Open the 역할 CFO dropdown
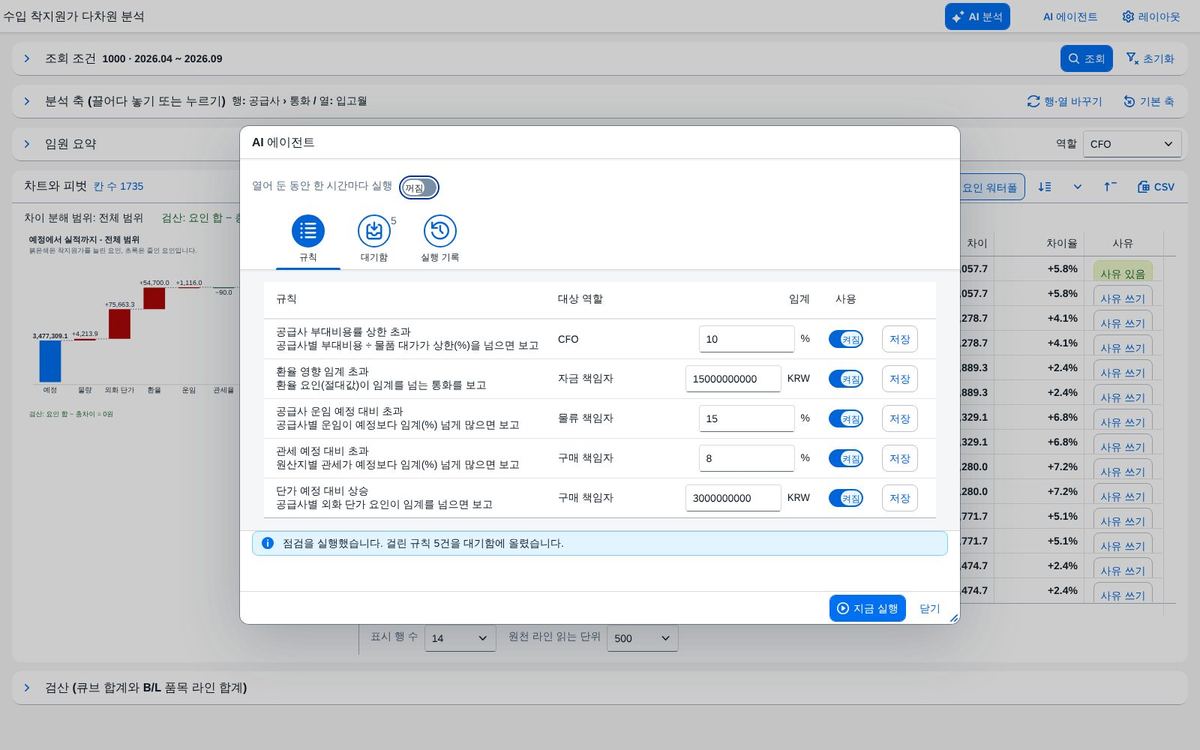The height and width of the screenshot is (750, 1200). 1132,144
